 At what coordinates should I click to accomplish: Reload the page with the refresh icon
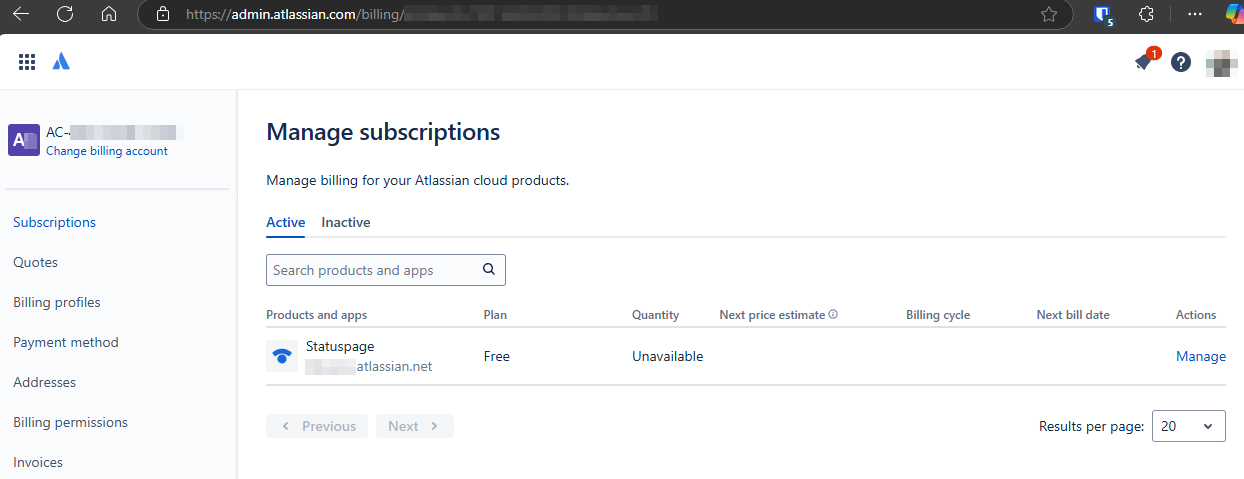click(65, 14)
